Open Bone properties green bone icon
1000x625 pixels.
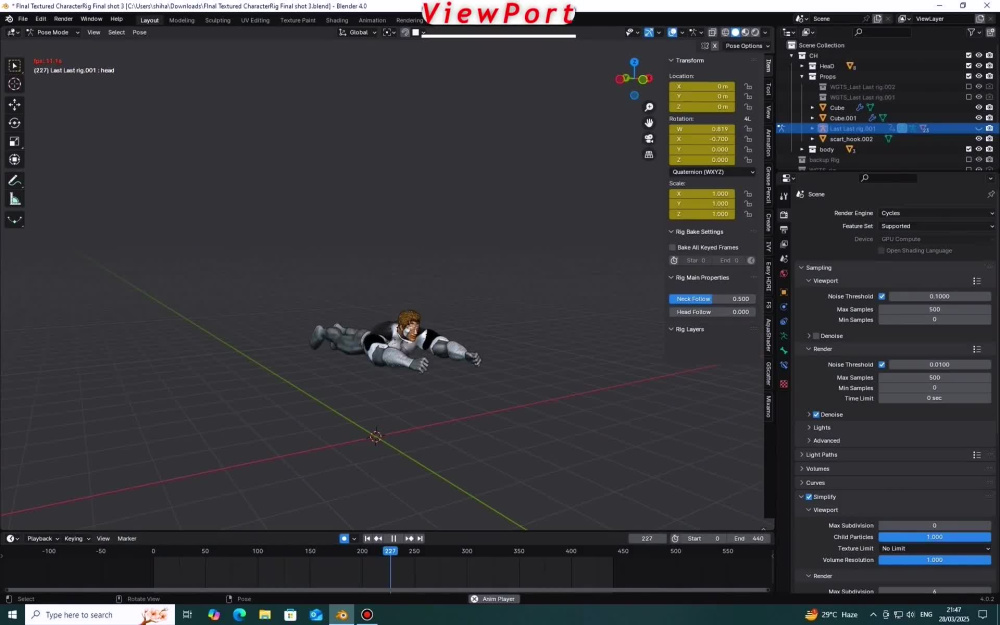[784, 351]
